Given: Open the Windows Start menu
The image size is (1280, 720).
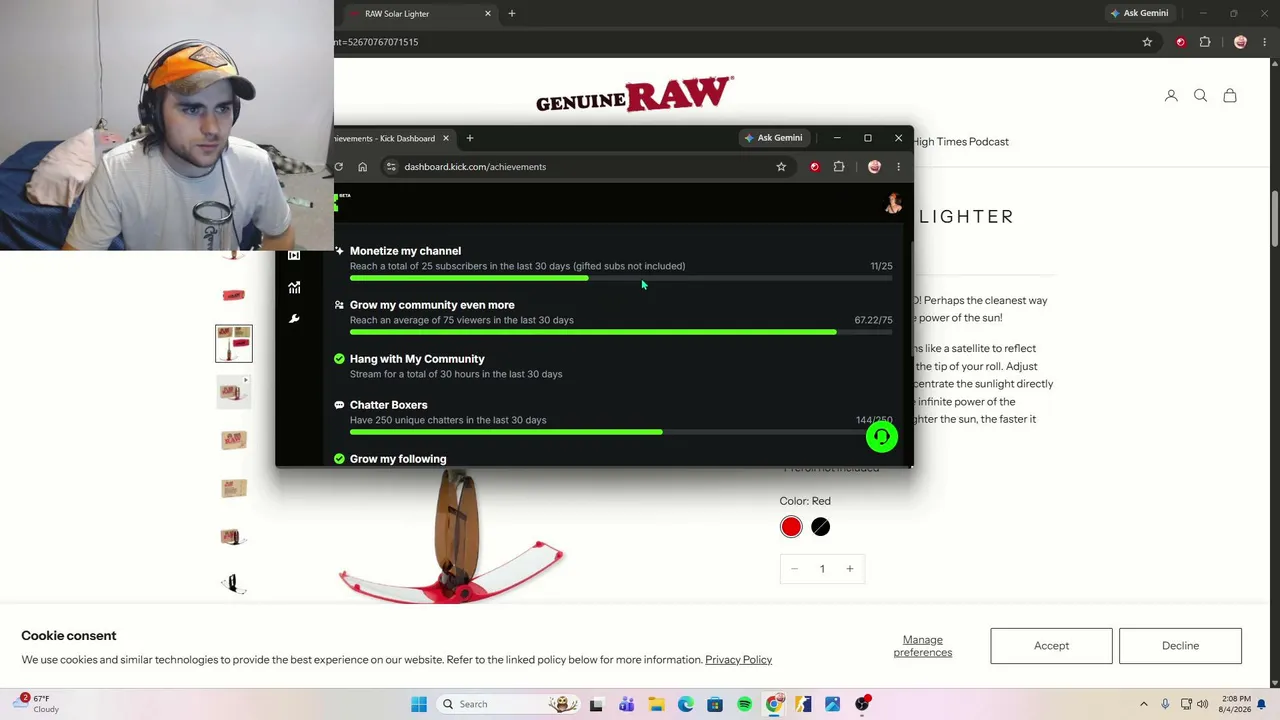Looking at the screenshot, I should (x=419, y=704).
